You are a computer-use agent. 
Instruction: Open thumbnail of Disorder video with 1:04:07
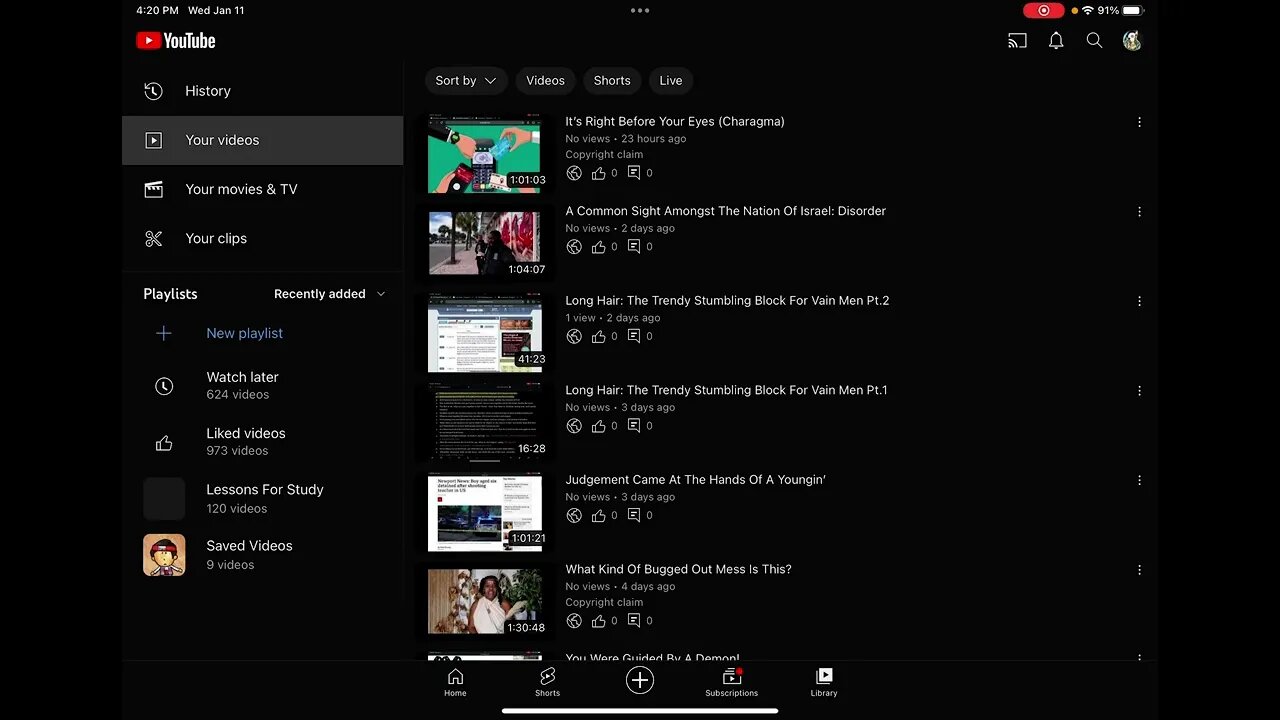click(x=485, y=243)
